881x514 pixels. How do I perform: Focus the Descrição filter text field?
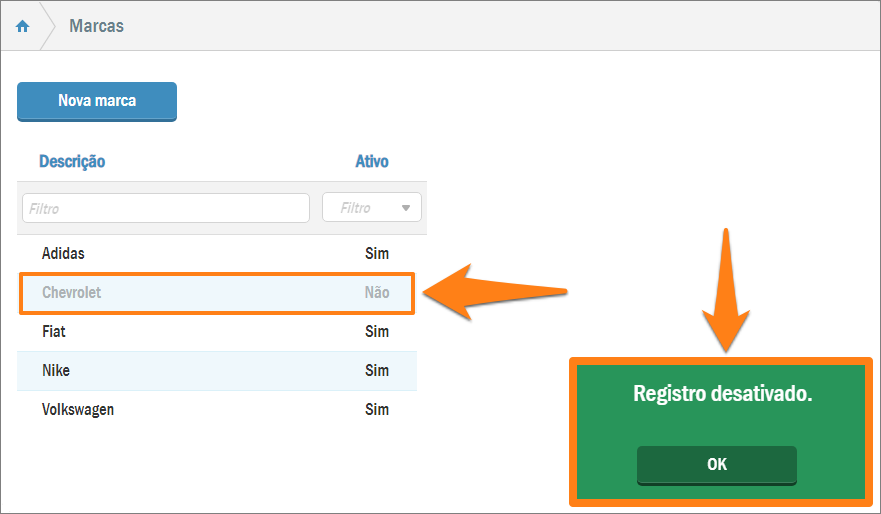(x=166, y=208)
